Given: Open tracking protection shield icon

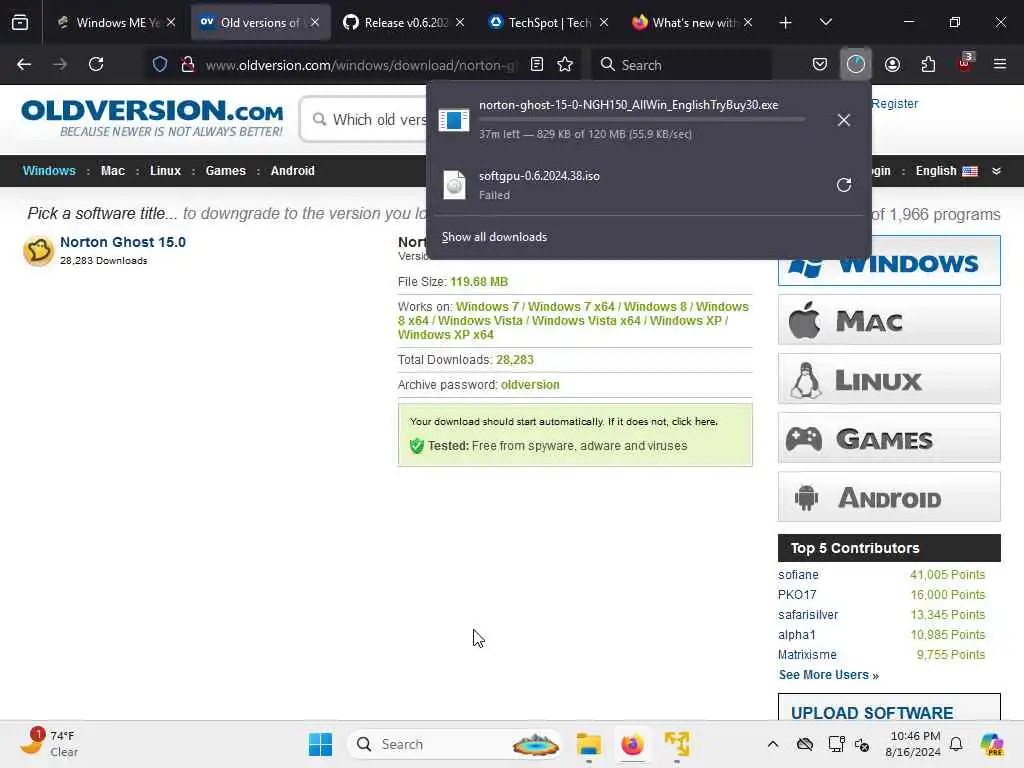Looking at the screenshot, I should (160, 64).
